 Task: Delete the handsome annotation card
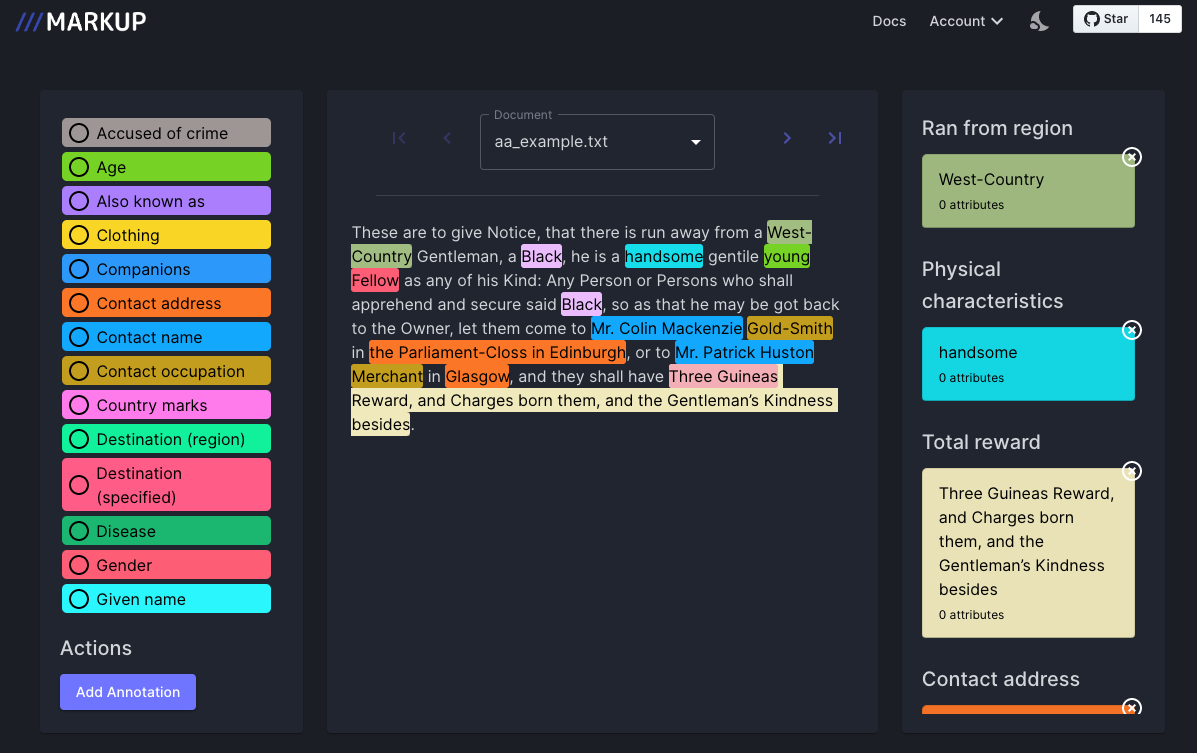pyautogui.click(x=1131, y=330)
